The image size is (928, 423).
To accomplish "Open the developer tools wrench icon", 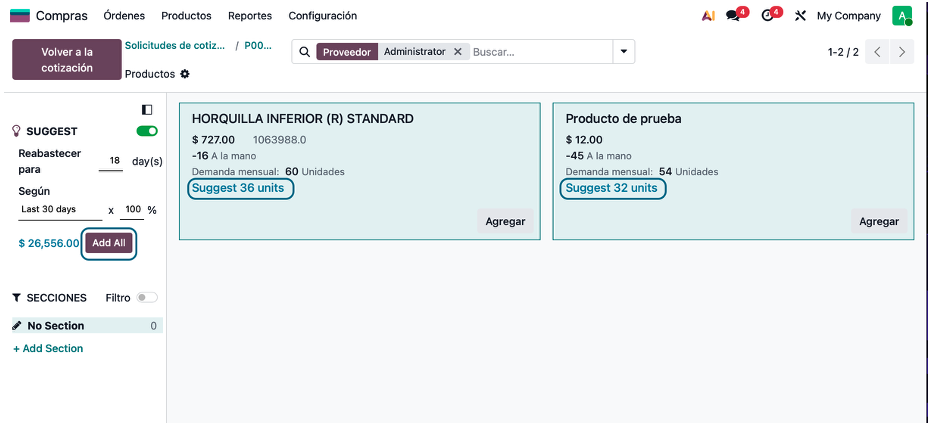I will pos(800,16).
